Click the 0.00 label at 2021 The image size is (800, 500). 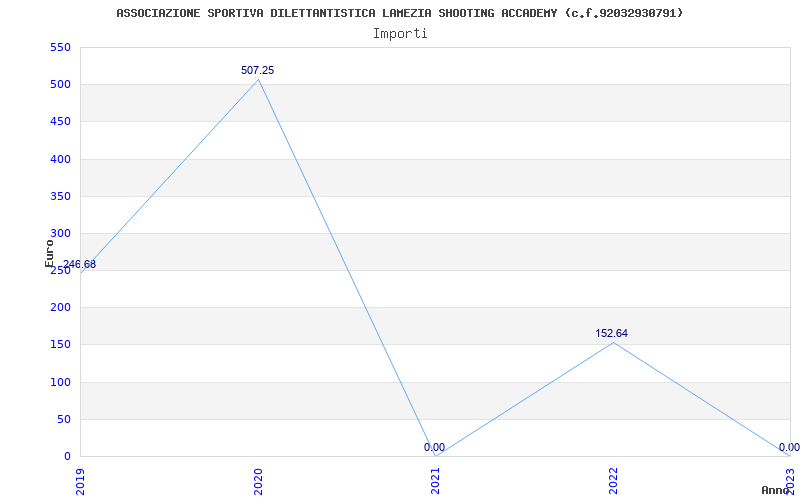434,447
